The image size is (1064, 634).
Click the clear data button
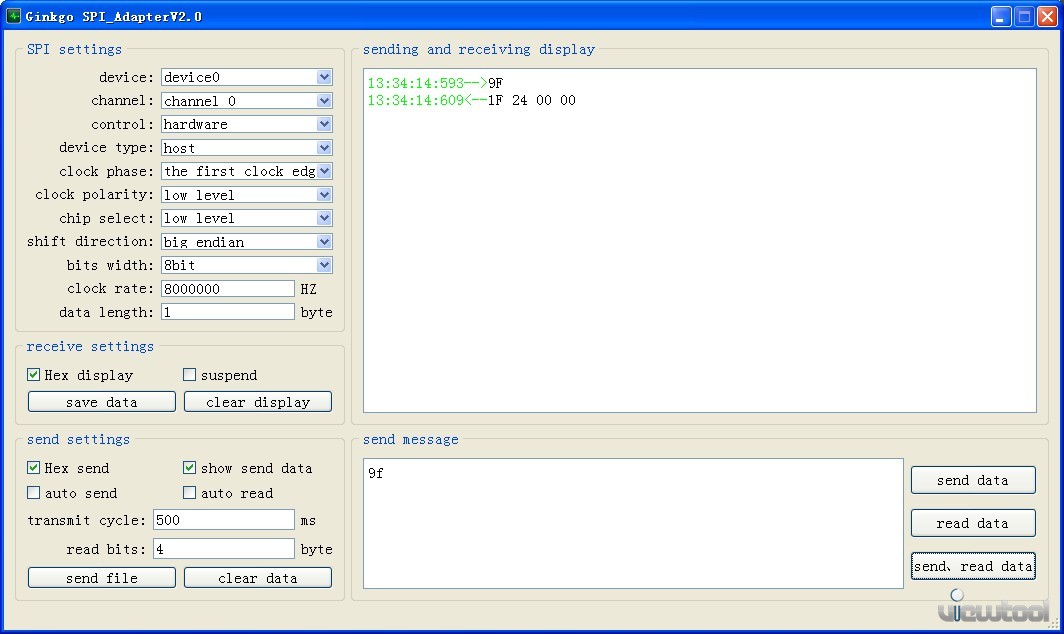(258, 578)
